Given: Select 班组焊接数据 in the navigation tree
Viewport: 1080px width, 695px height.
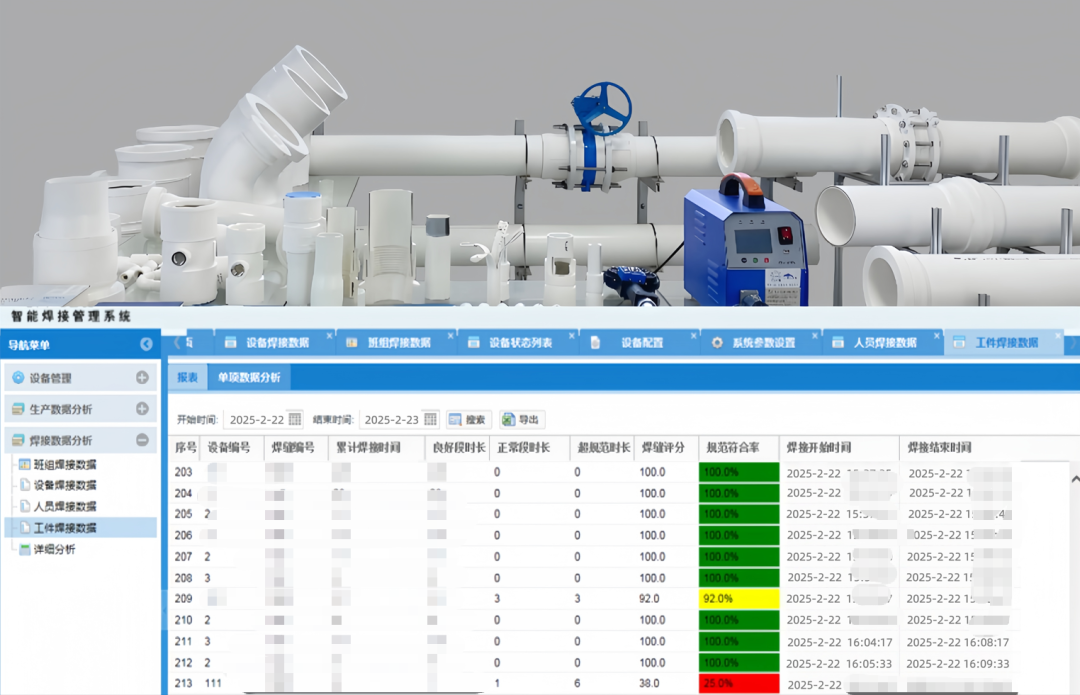Looking at the screenshot, I should coord(65,464).
